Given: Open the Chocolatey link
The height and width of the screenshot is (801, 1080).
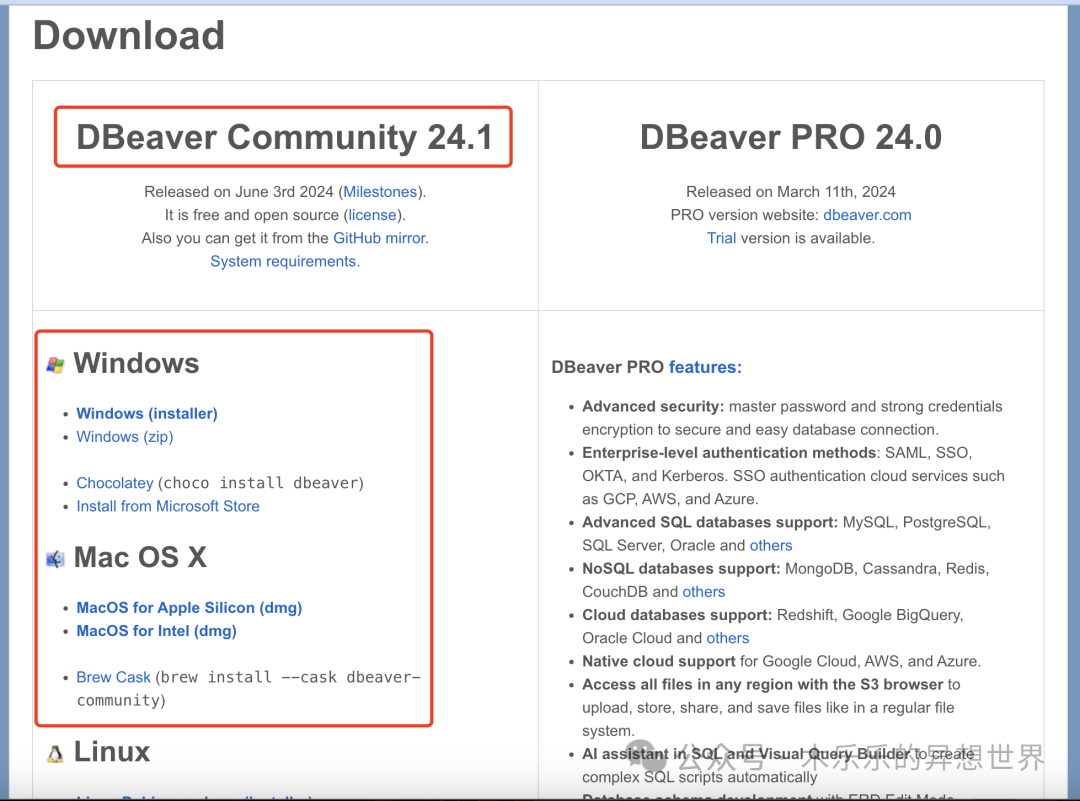Looking at the screenshot, I should [x=115, y=483].
